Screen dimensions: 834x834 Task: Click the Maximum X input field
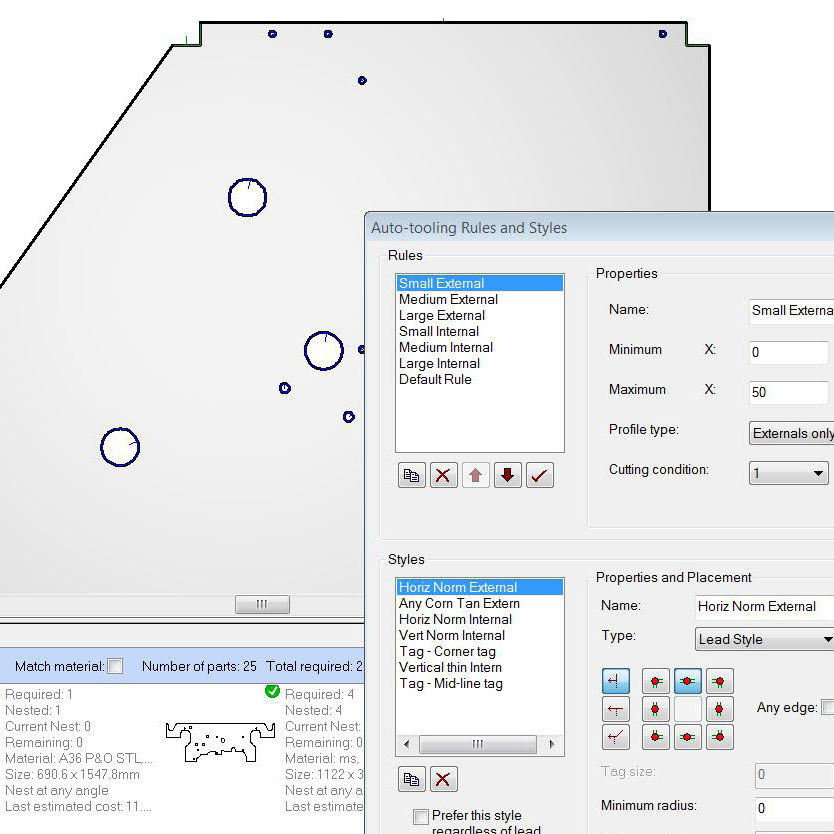[790, 392]
